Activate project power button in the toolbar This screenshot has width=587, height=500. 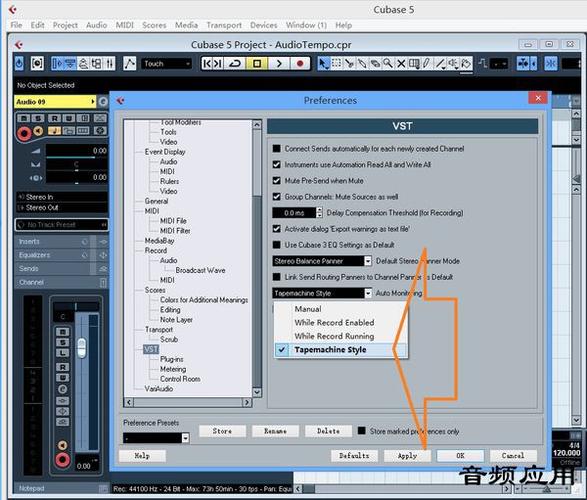click(19, 64)
